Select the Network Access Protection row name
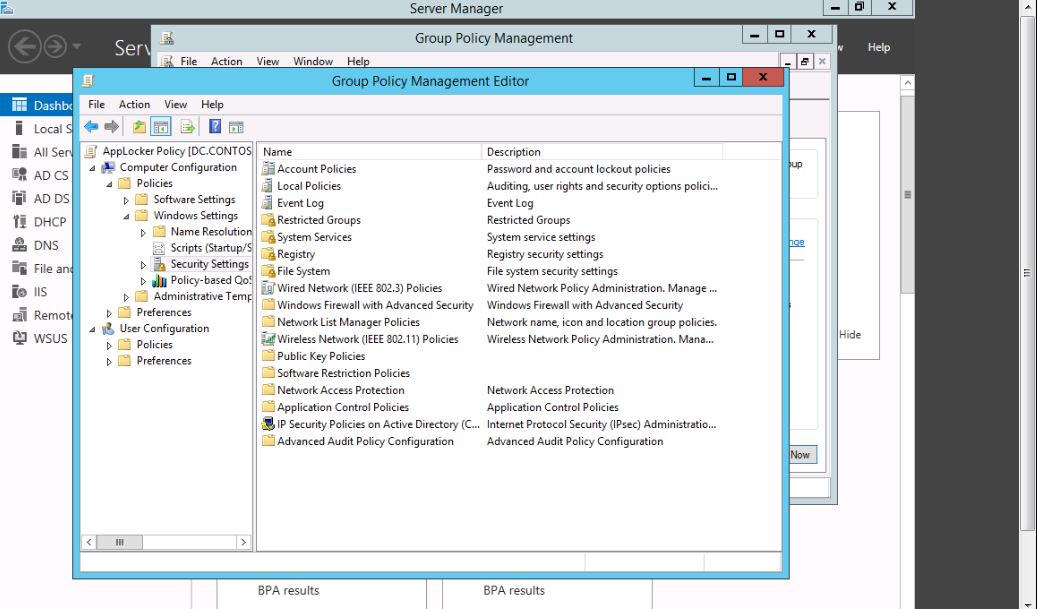This screenshot has height=609, width=1037. [x=341, y=390]
